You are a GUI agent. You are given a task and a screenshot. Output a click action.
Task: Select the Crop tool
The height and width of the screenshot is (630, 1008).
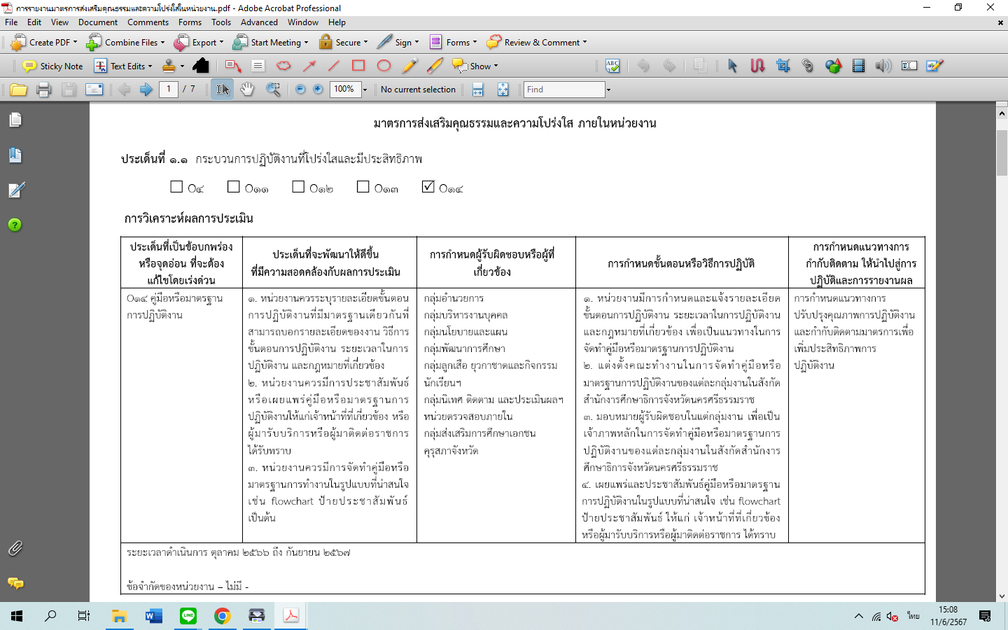click(782, 66)
